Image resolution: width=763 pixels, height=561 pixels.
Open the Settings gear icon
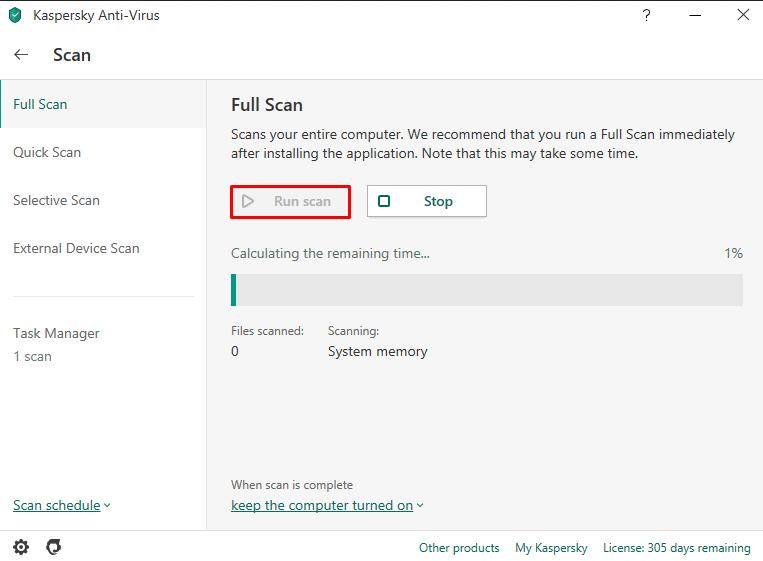(x=21, y=547)
